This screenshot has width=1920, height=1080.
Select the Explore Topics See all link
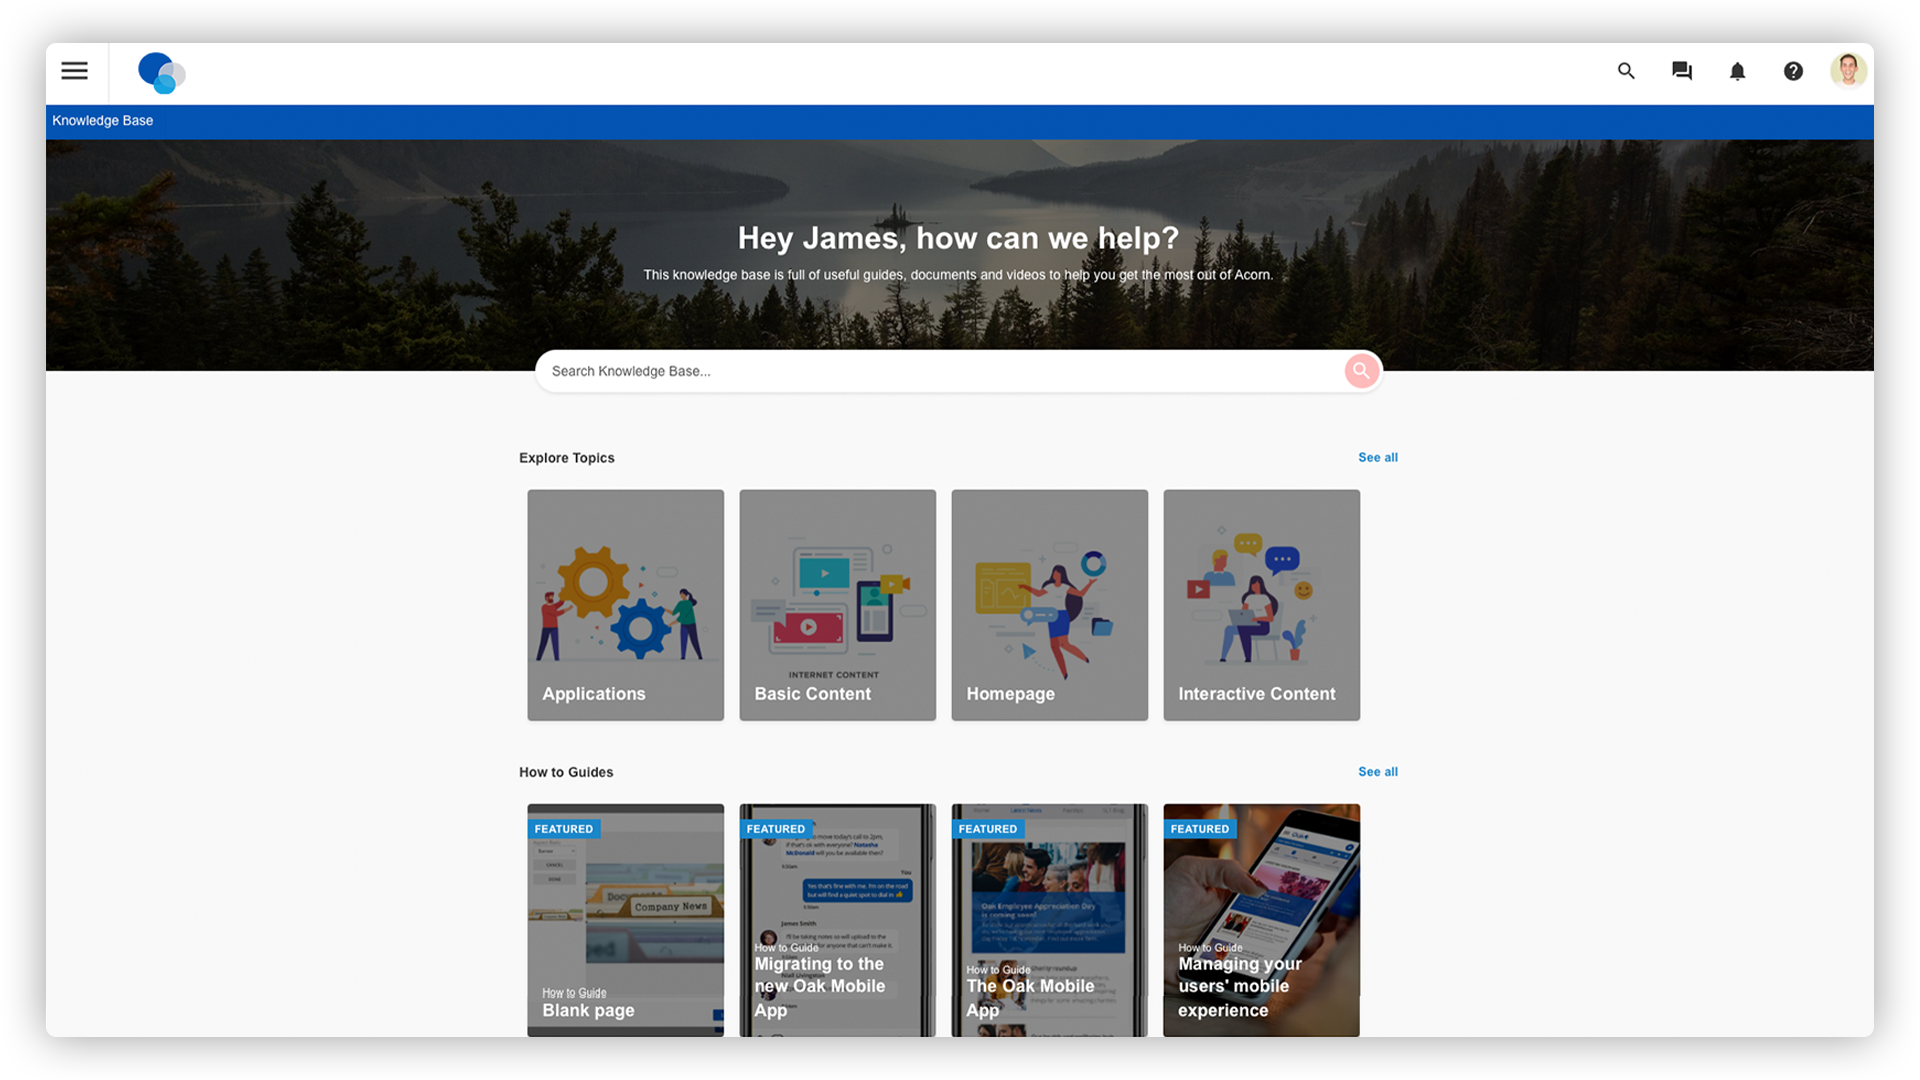[1377, 457]
